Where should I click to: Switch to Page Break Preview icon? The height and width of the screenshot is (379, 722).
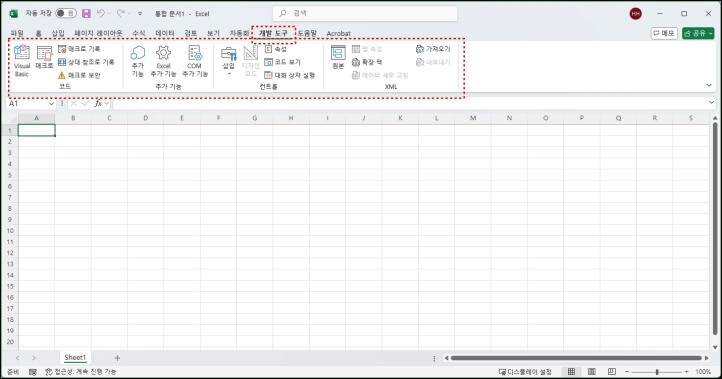click(611, 372)
